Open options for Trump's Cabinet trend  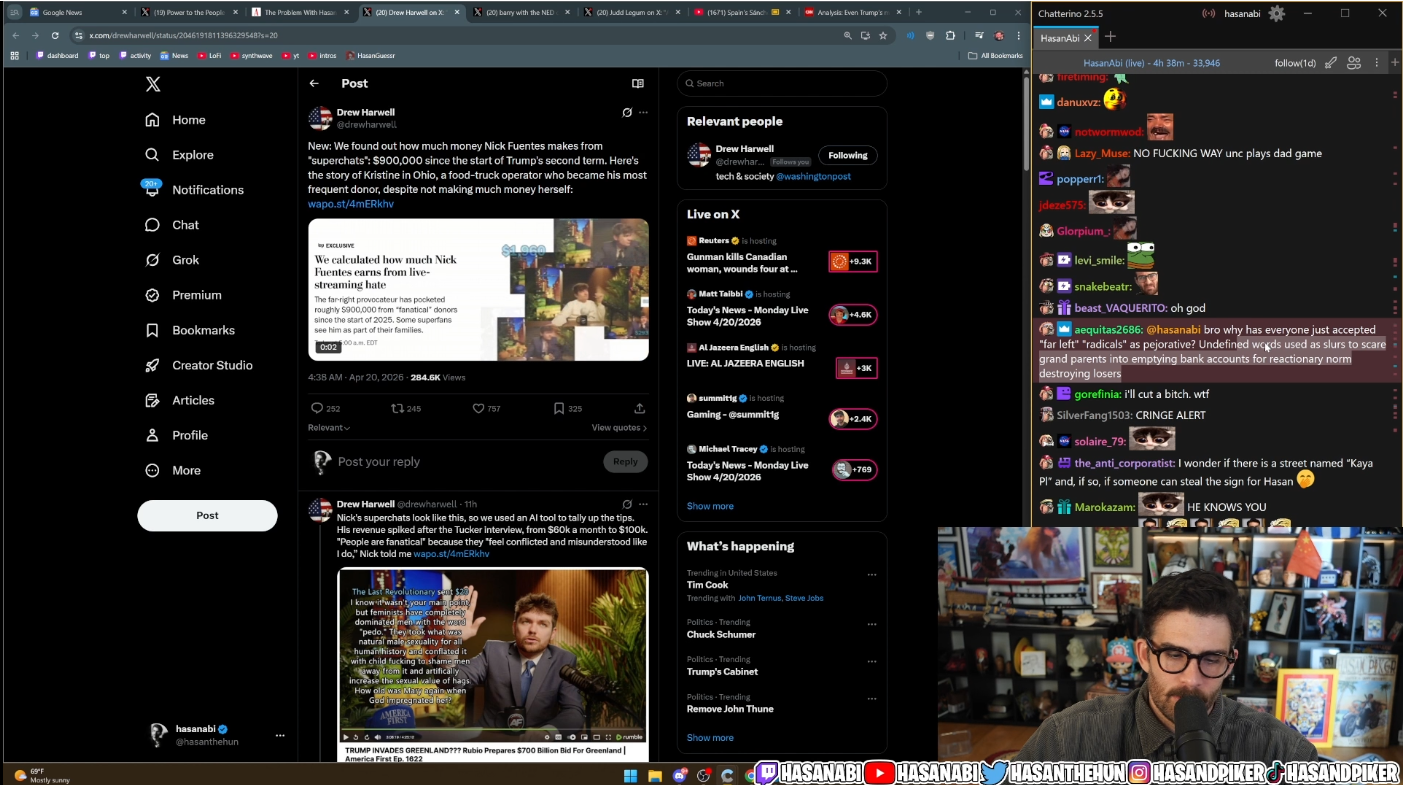[872, 660]
